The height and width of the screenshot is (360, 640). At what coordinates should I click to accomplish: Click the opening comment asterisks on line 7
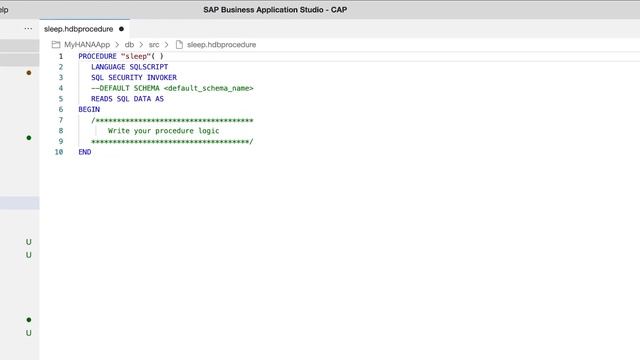(x=172, y=120)
